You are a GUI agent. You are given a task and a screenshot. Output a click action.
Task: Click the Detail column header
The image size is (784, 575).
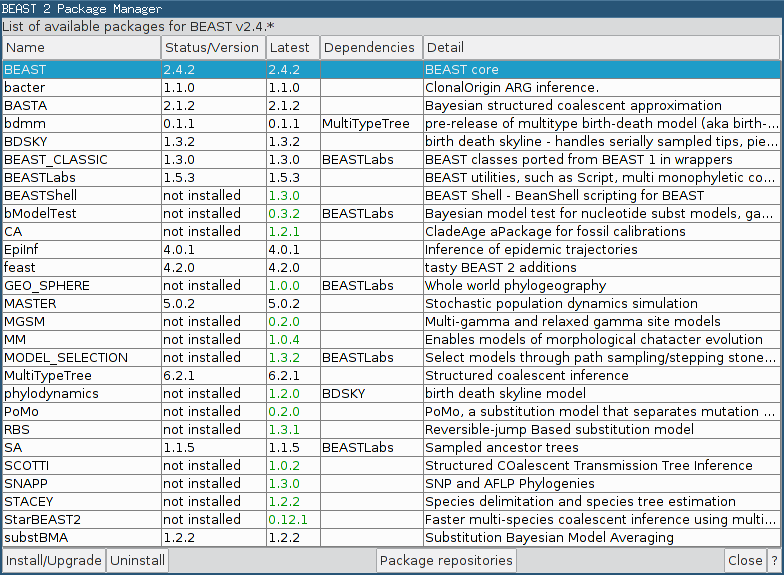602,48
